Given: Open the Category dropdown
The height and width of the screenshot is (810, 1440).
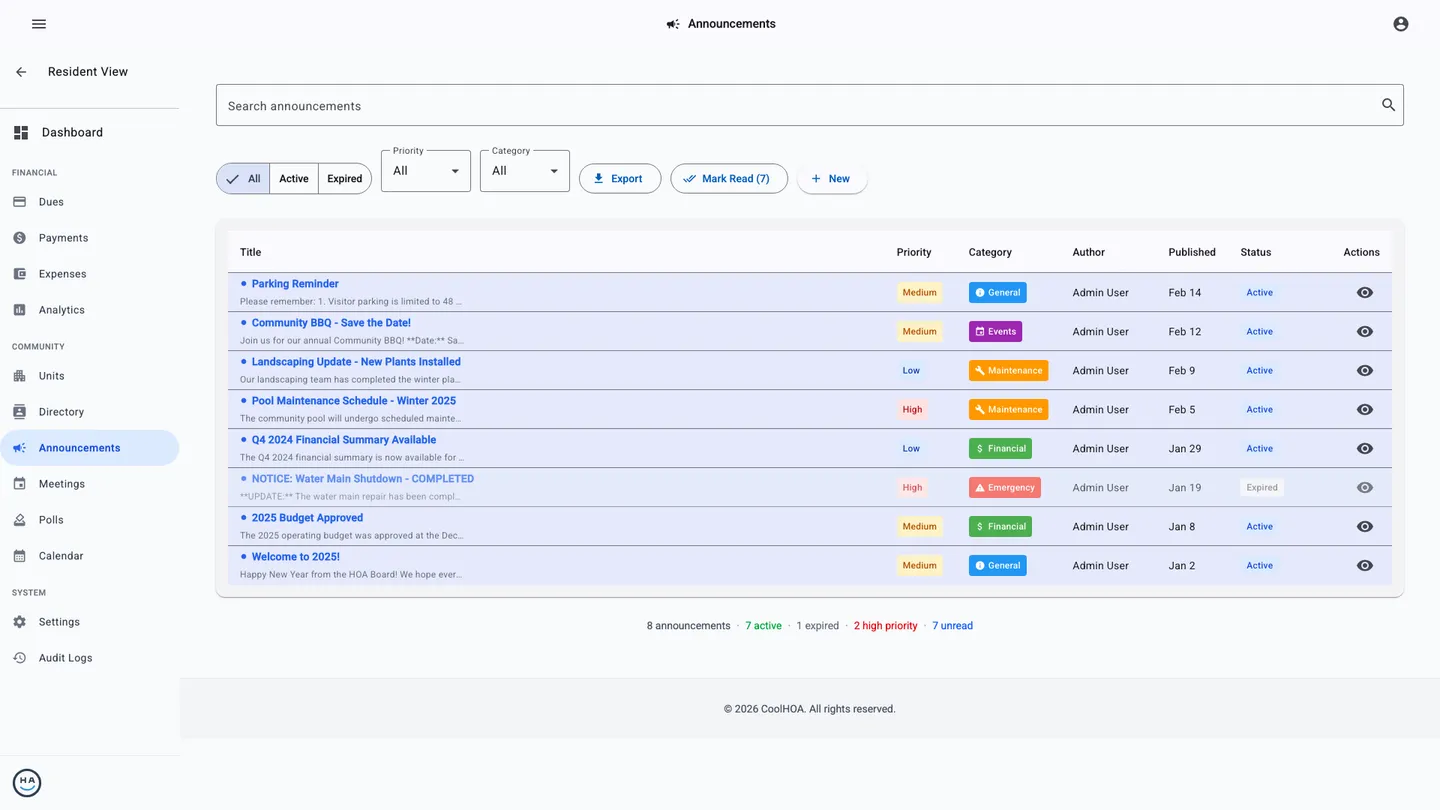Looking at the screenshot, I should [525, 171].
